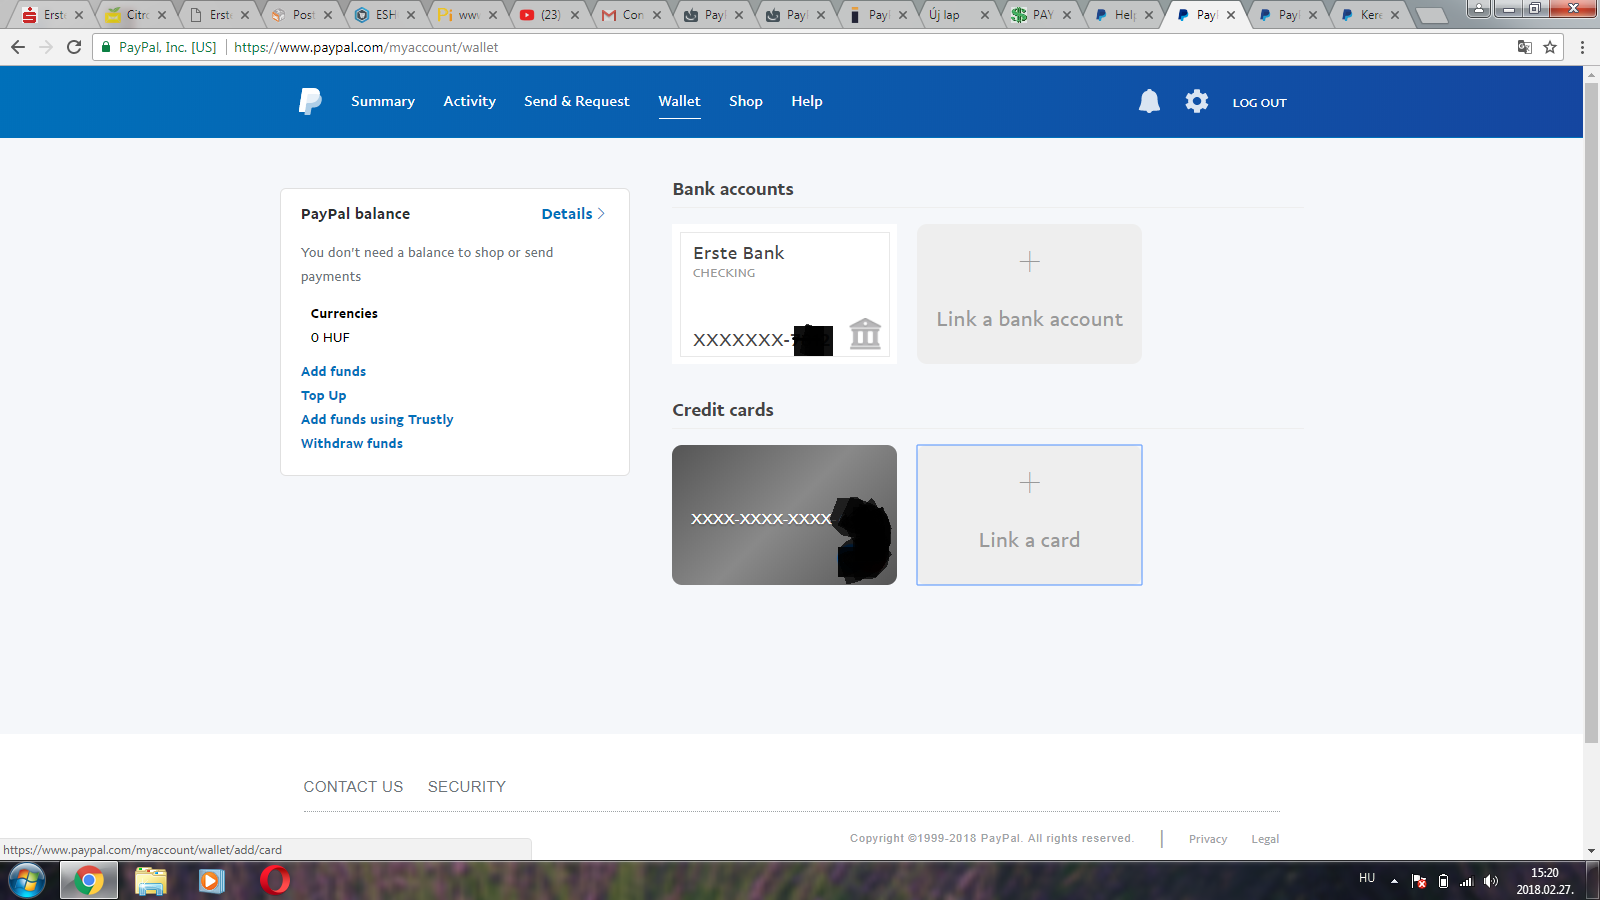Click the Top Up link

point(323,395)
